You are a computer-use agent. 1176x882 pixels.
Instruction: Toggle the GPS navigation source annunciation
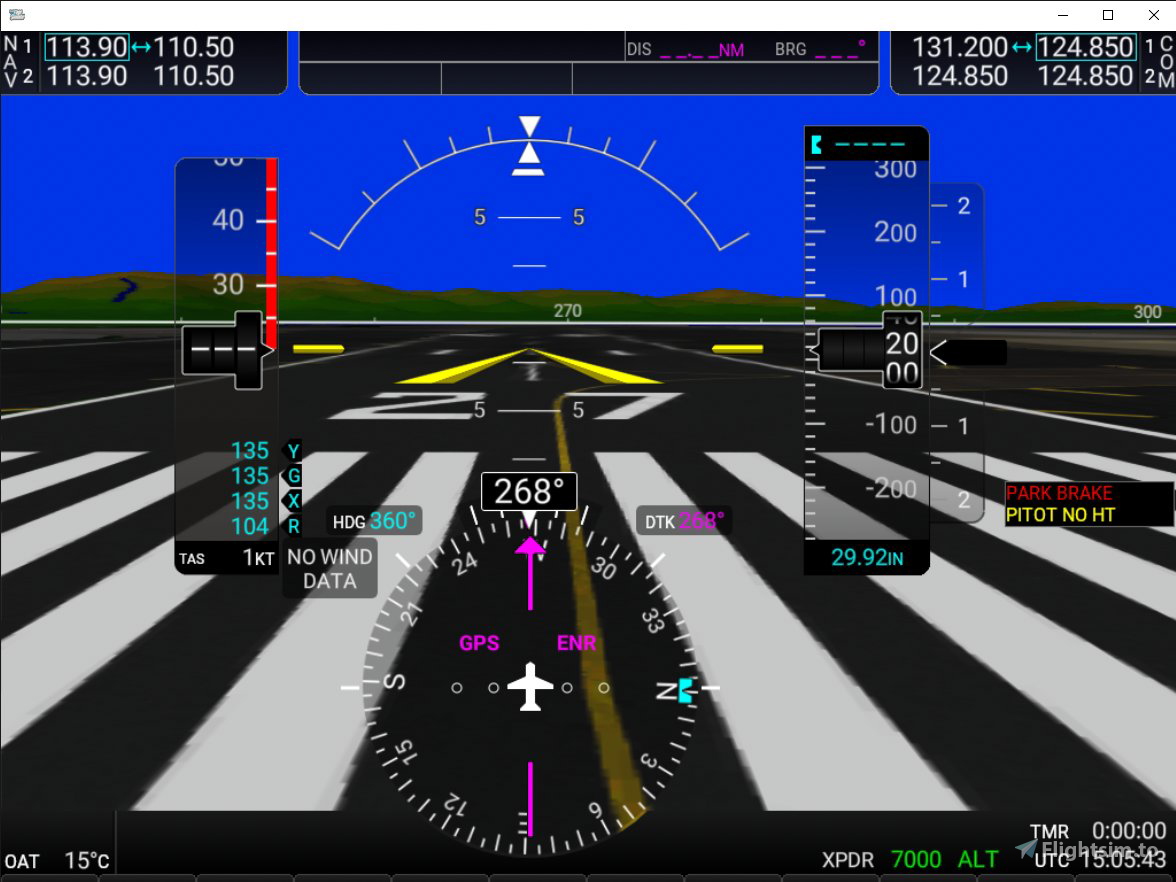coord(479,643)
